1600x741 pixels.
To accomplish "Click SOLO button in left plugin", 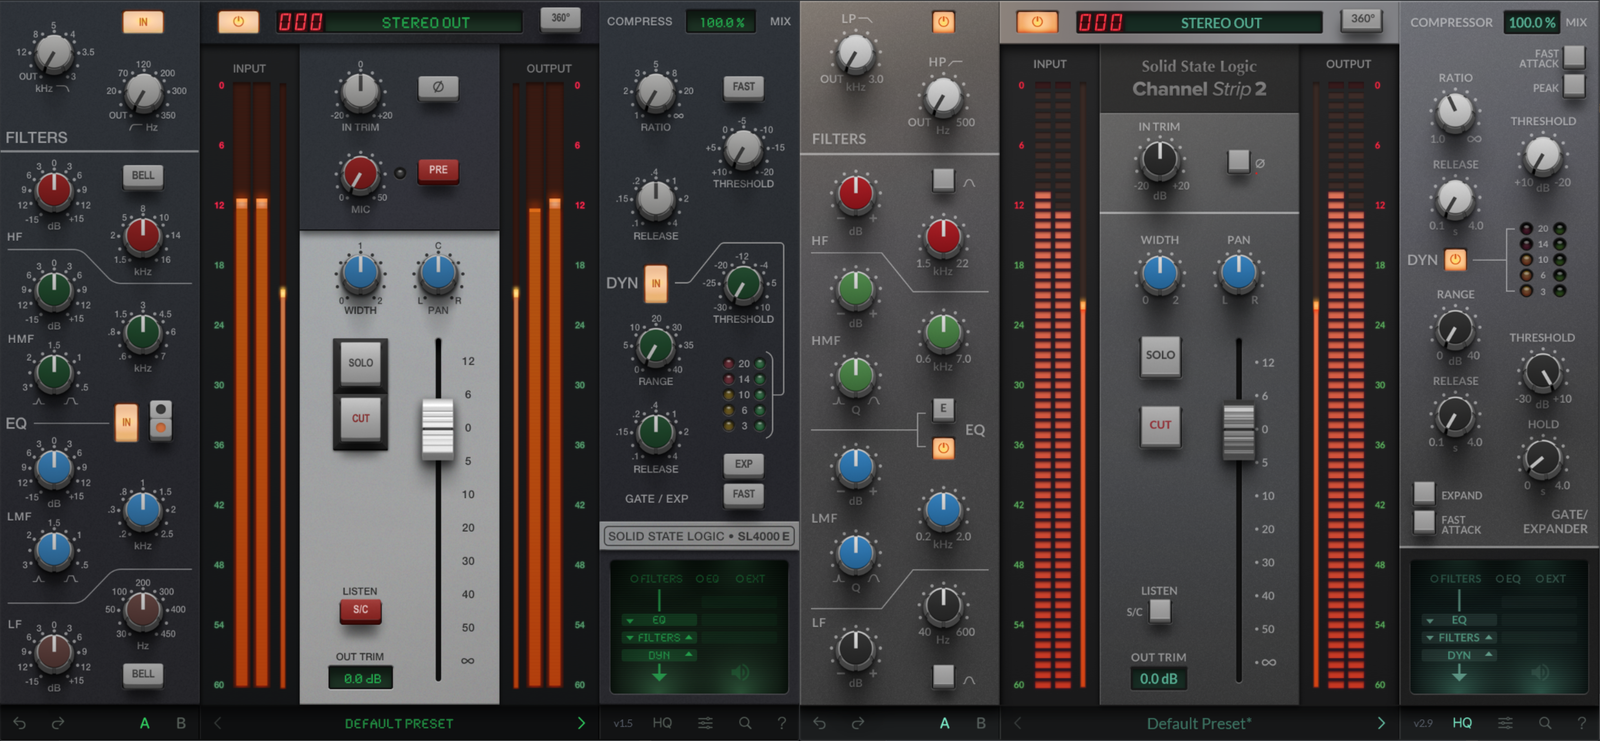I will point(360,363).
